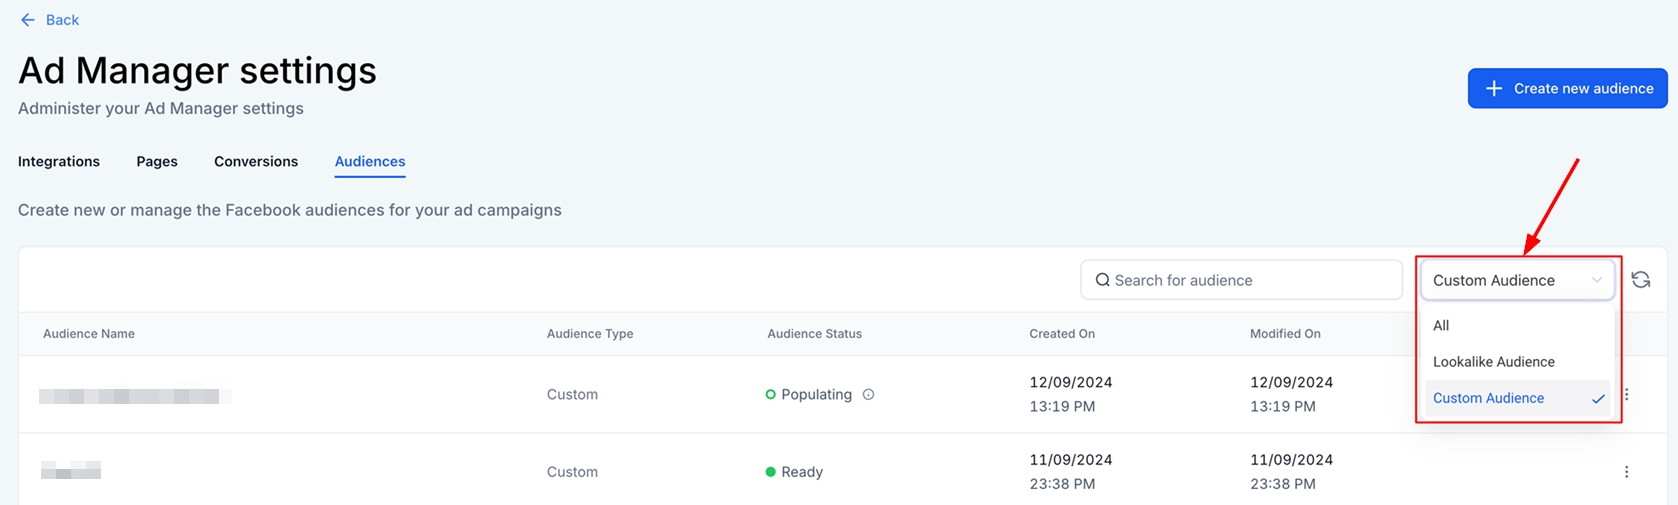The width and height of the screenshot is (1678, 505).
Task: Open three-dot menu for Ready audience row
Action: (1626, 472)
